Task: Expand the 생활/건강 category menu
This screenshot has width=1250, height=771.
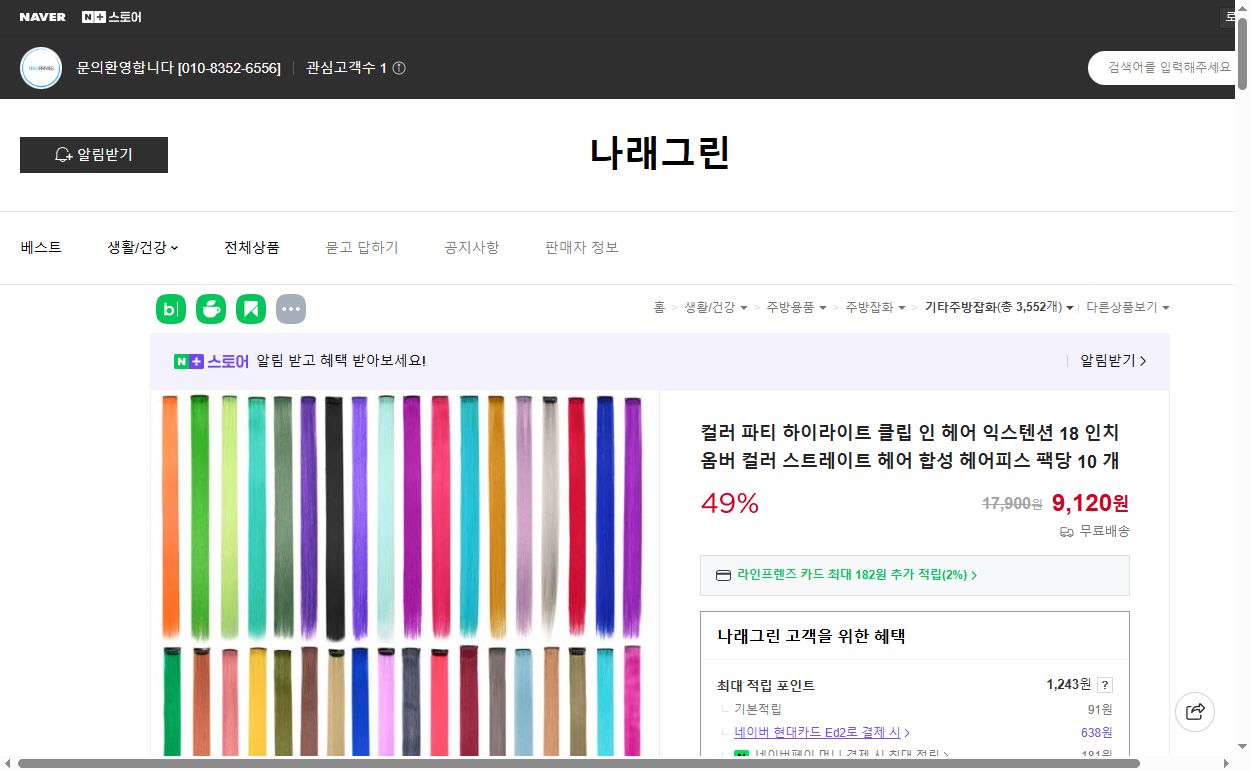Action: (x=142, y=247)
